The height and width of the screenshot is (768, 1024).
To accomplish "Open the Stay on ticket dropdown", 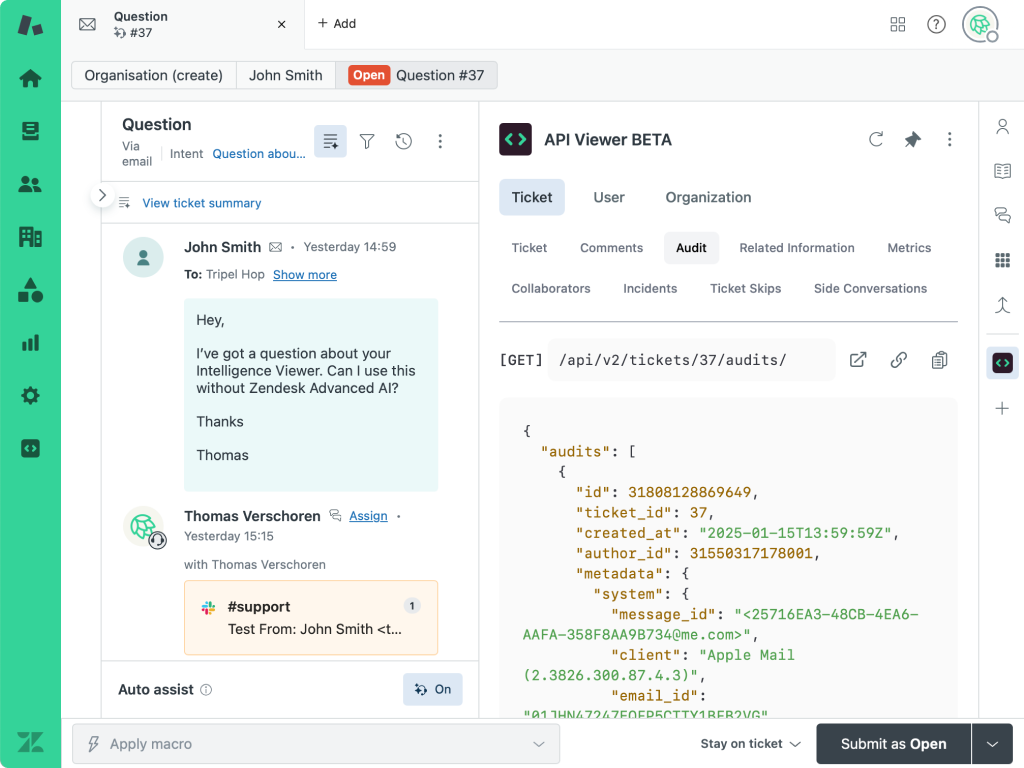I will 750,744.
